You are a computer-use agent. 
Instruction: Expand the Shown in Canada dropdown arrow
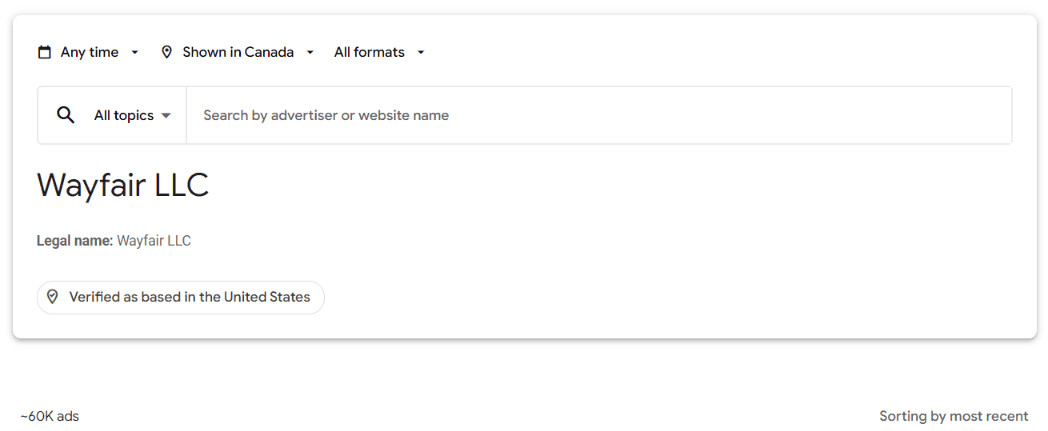(309, 52)
